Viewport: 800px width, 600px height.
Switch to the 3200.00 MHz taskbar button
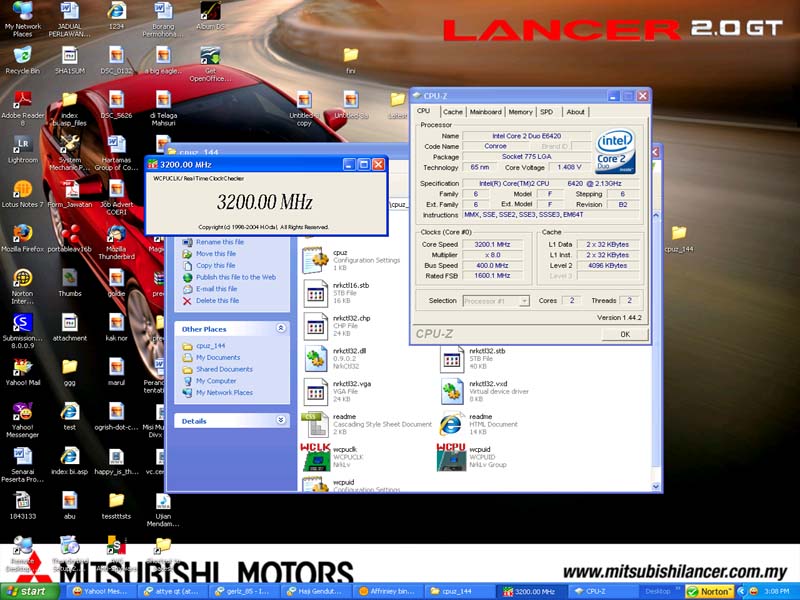[531, 591]
